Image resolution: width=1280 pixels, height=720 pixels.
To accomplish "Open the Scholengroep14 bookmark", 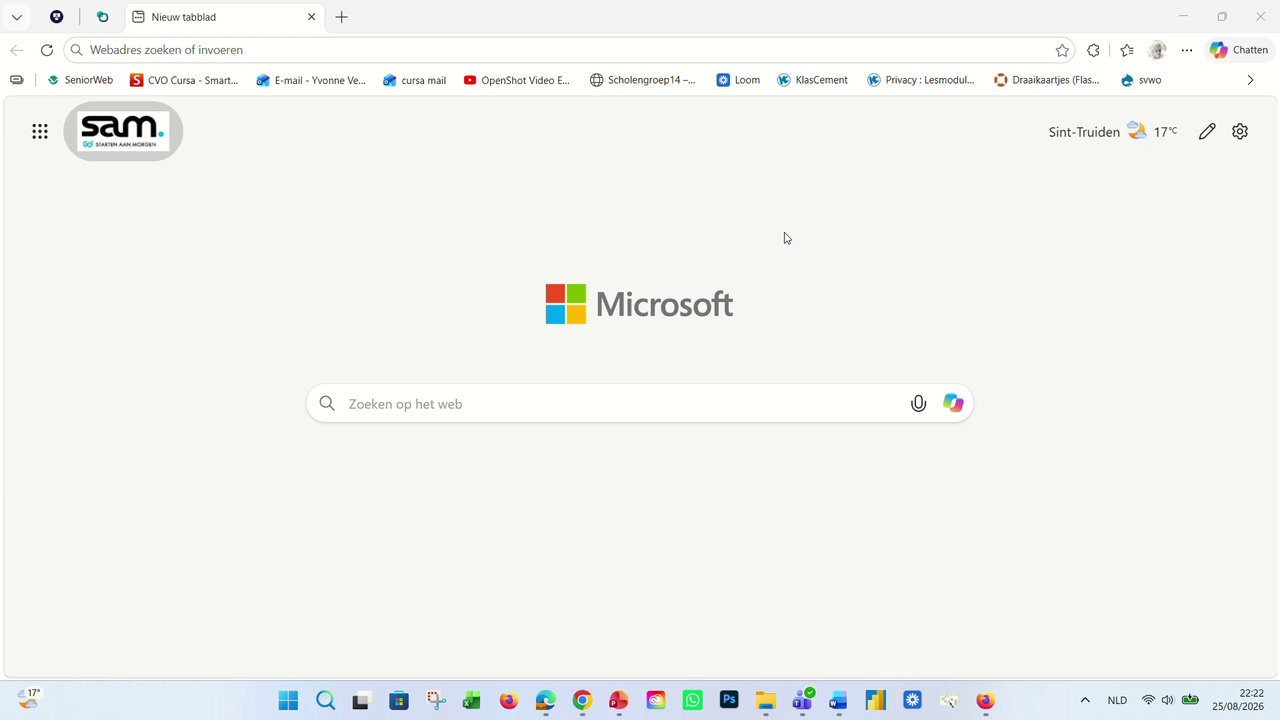I will pyautogui.click(x=642, y=80).
